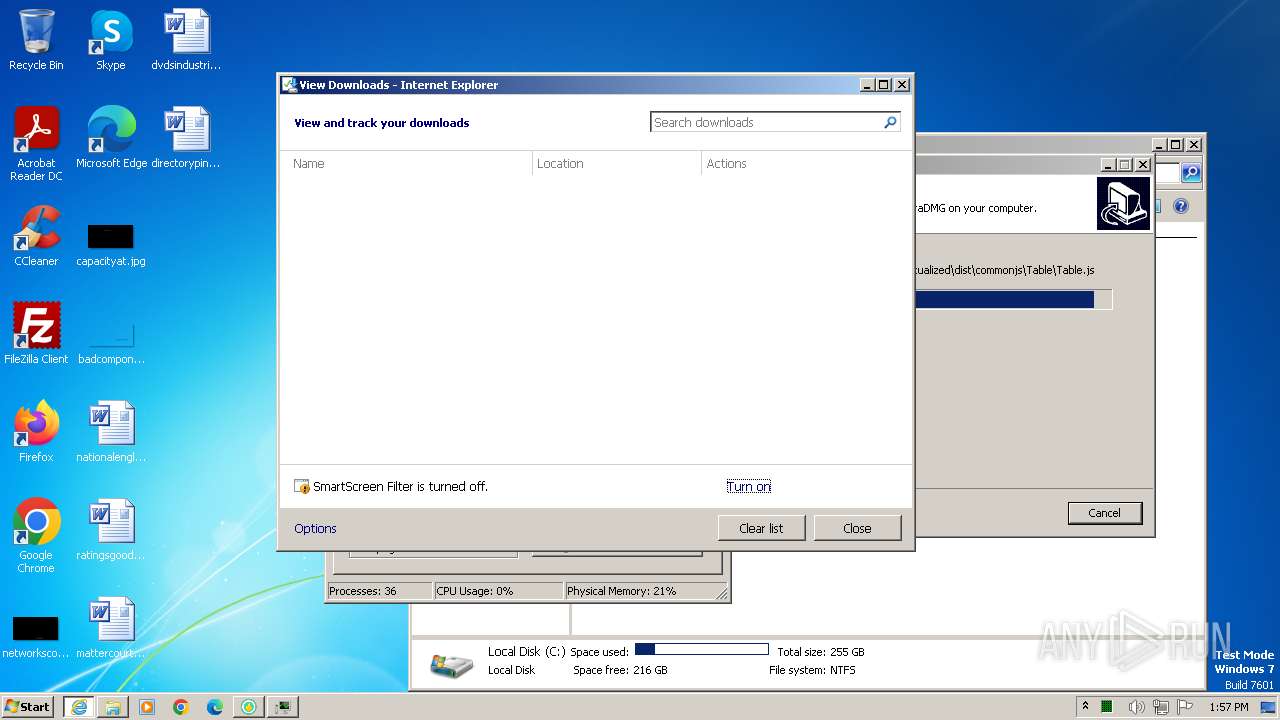
Task: Open downloads Options link
Action: (315, 529)
